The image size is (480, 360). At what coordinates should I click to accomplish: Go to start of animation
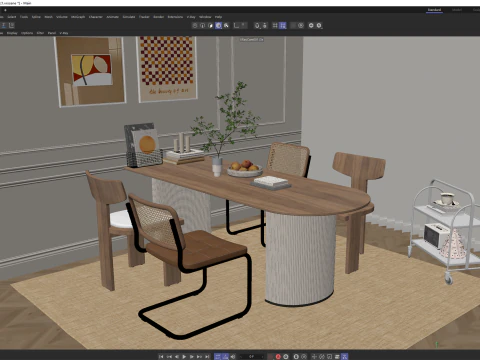pyautogui.click(x=161, y=357)
